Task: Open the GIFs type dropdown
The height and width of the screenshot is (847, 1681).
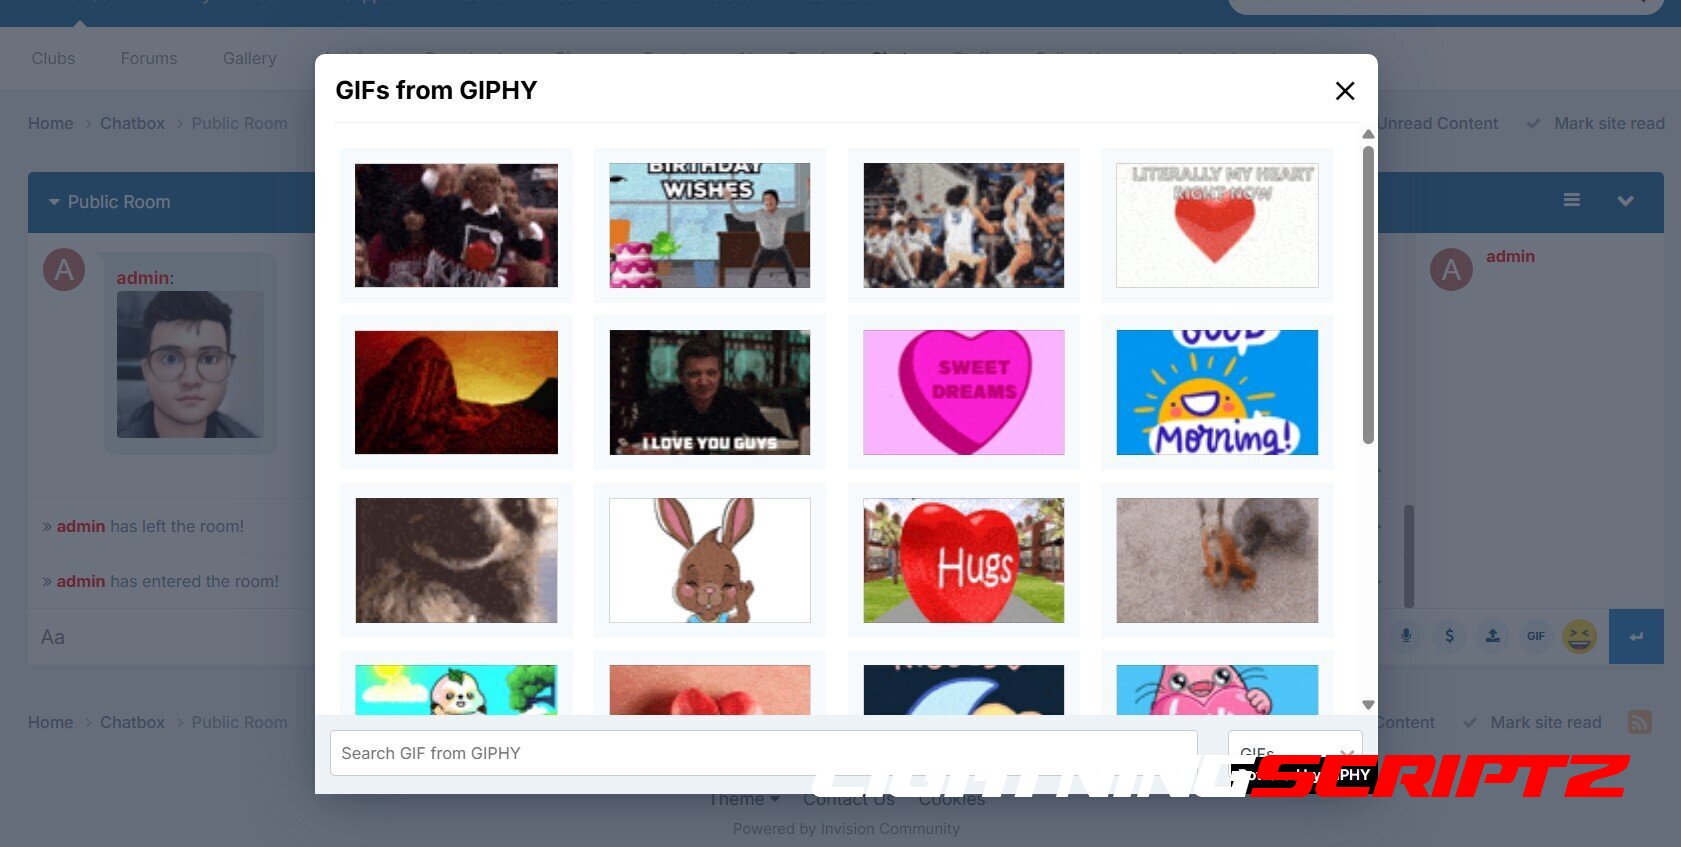Action: [x=1294, y=751]
